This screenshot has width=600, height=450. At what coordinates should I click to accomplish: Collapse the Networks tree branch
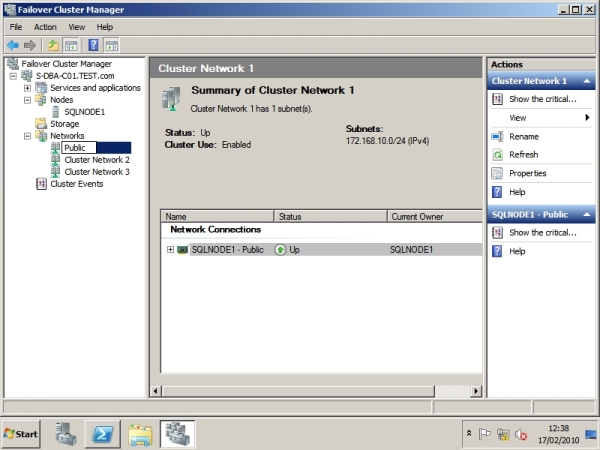click(x=27, y=136)
